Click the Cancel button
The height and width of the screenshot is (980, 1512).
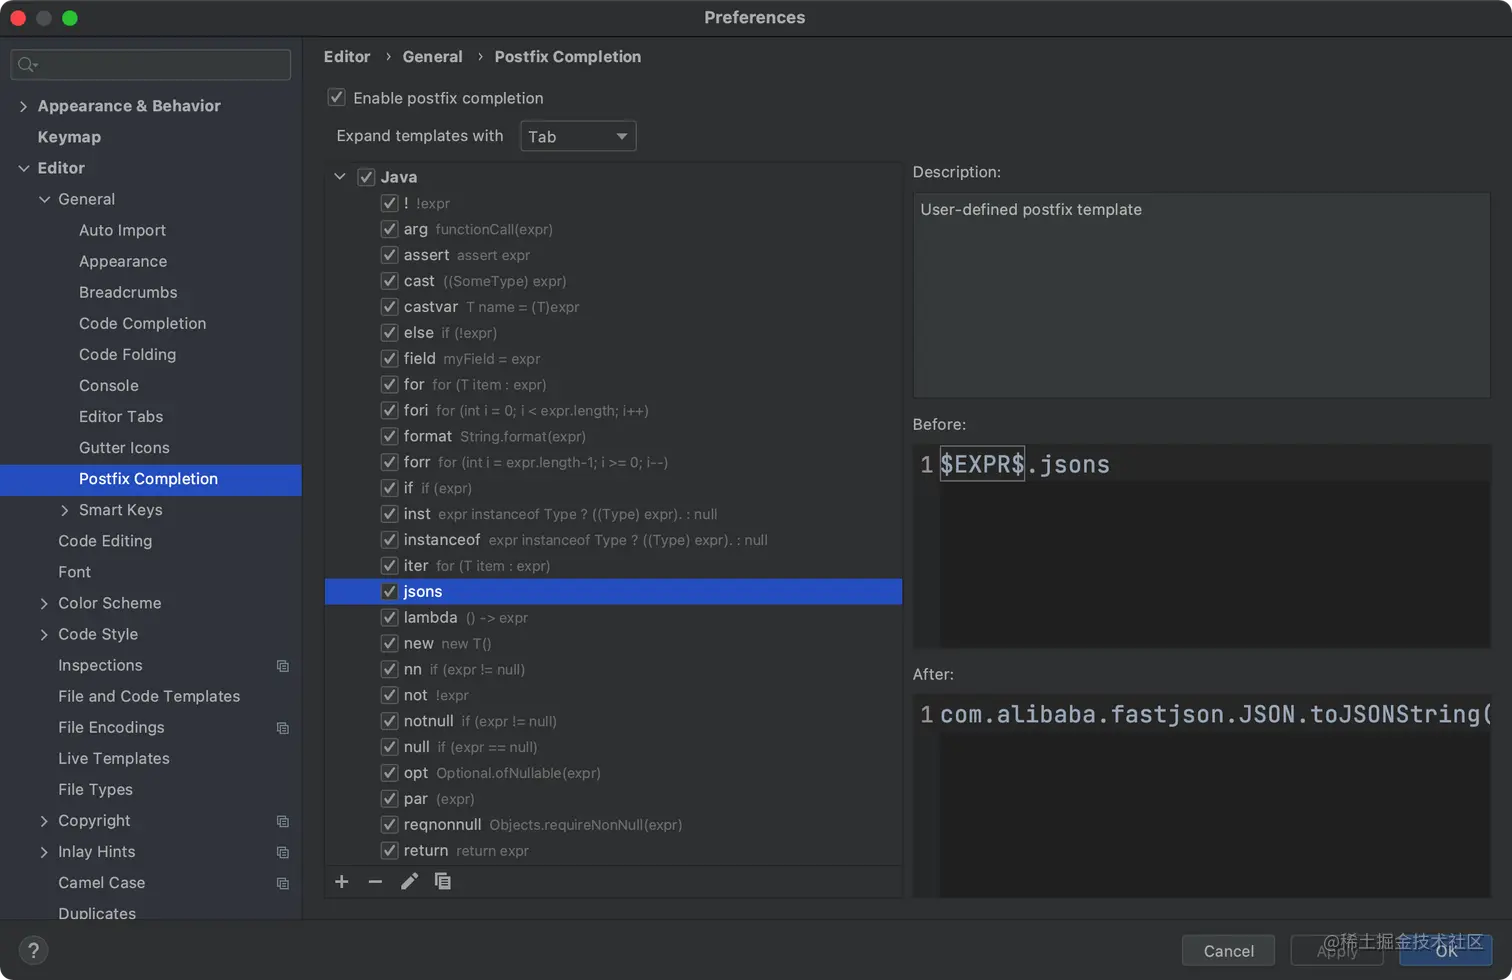pyautogui.click(x=1228, y=951)
